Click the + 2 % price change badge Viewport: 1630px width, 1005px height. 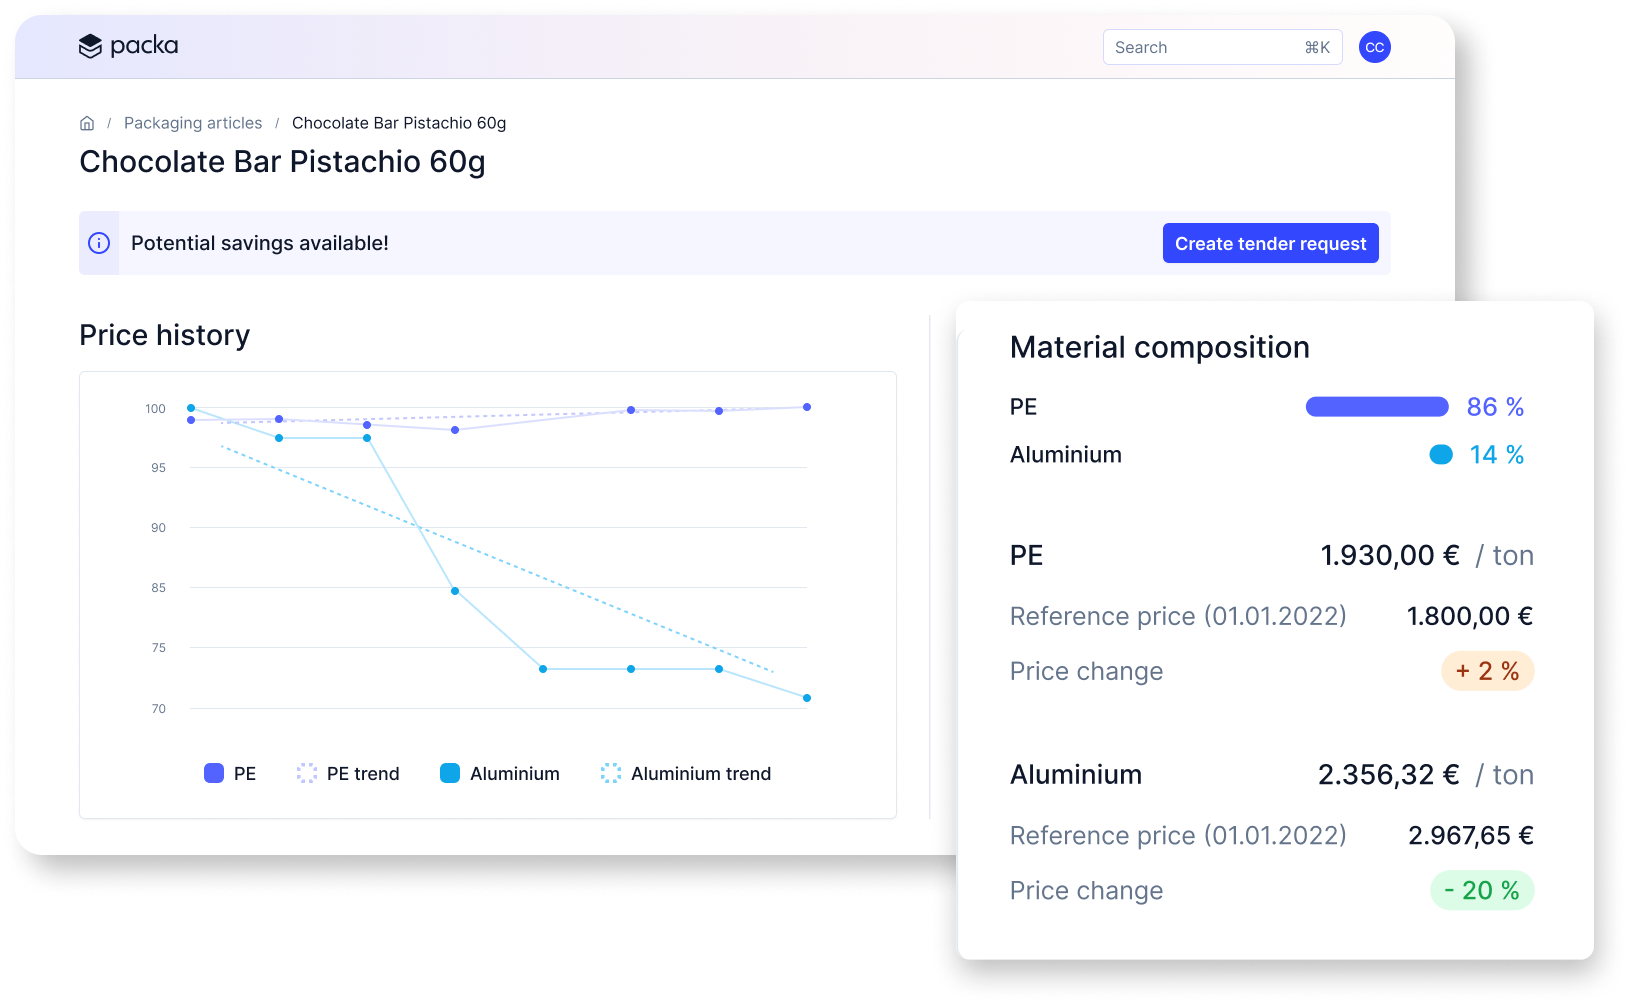point(1487,671)
